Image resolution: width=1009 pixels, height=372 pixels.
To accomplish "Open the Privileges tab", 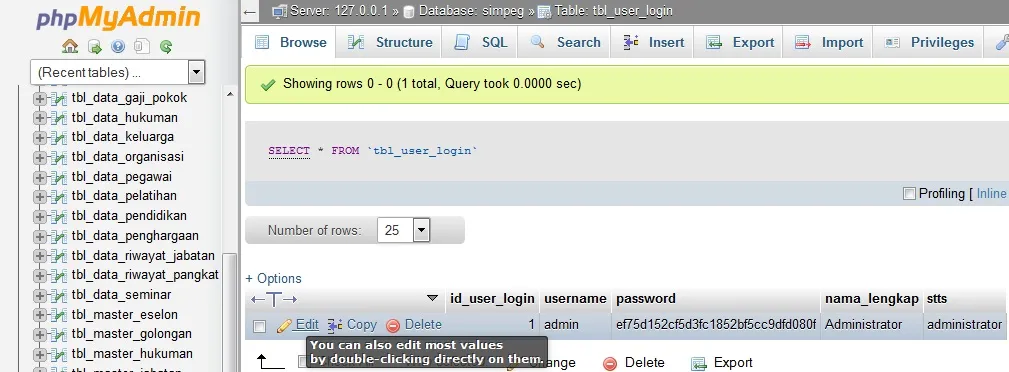I will [x=929, y=42].
